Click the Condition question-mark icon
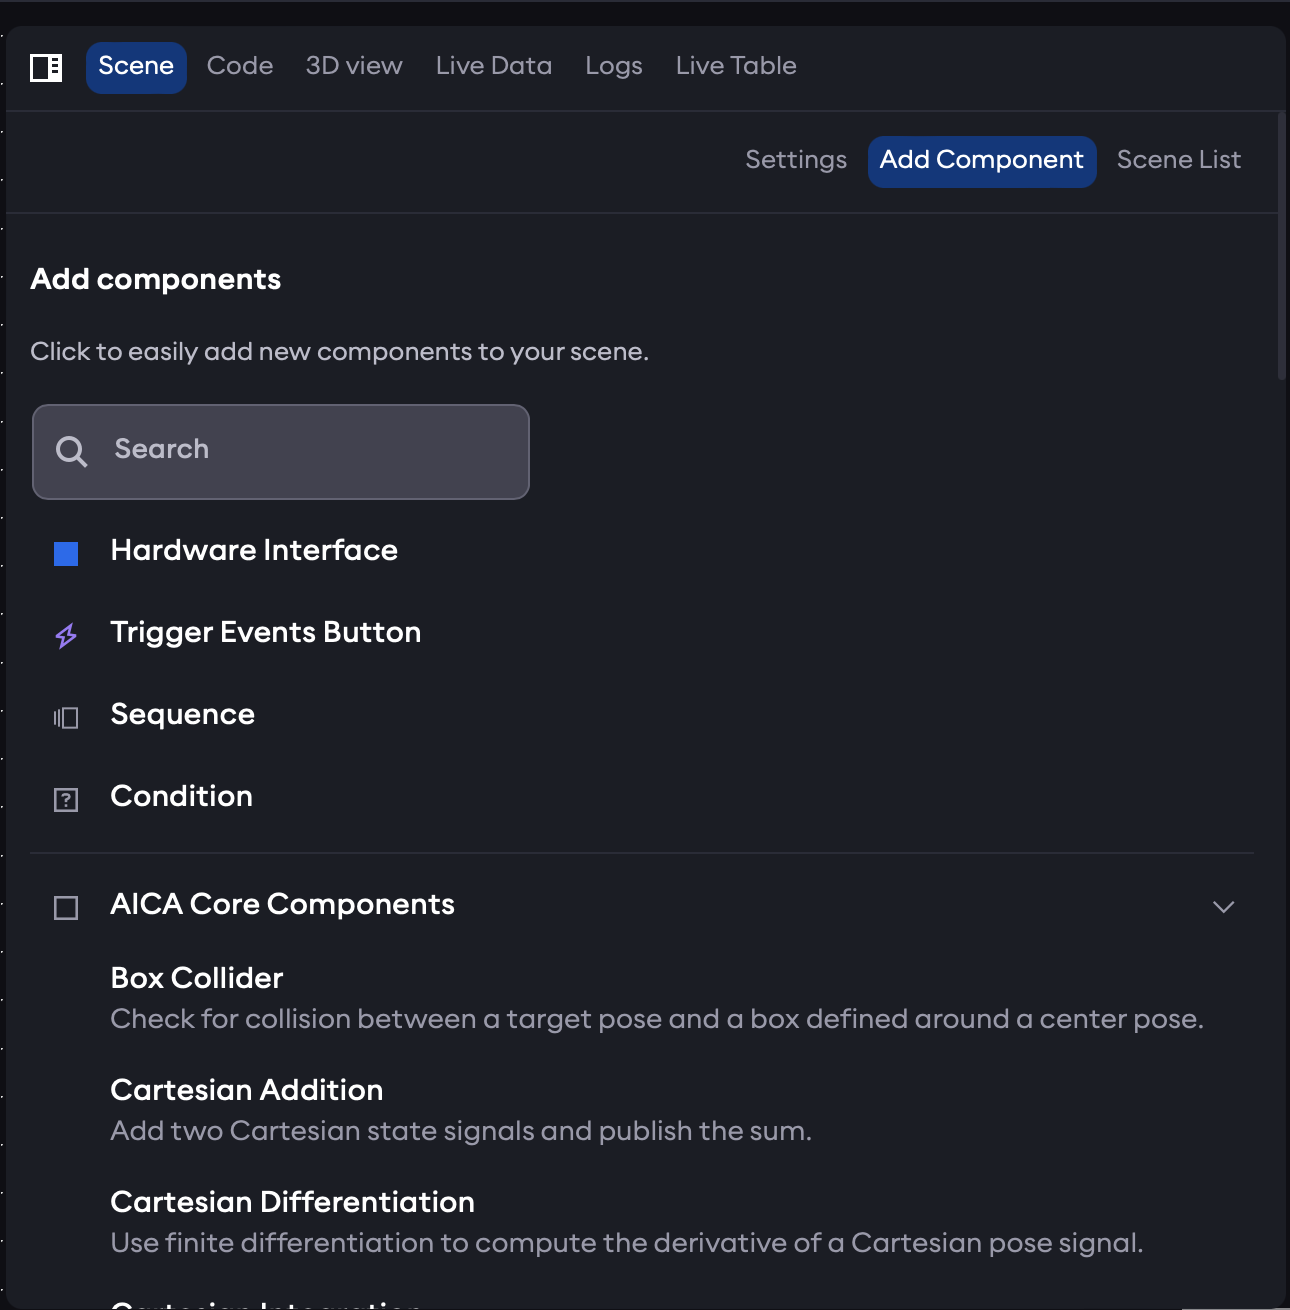Image resolution: width=1290 pixels, height=1310 pixels. pyautogui.click(x=65, y=799)
